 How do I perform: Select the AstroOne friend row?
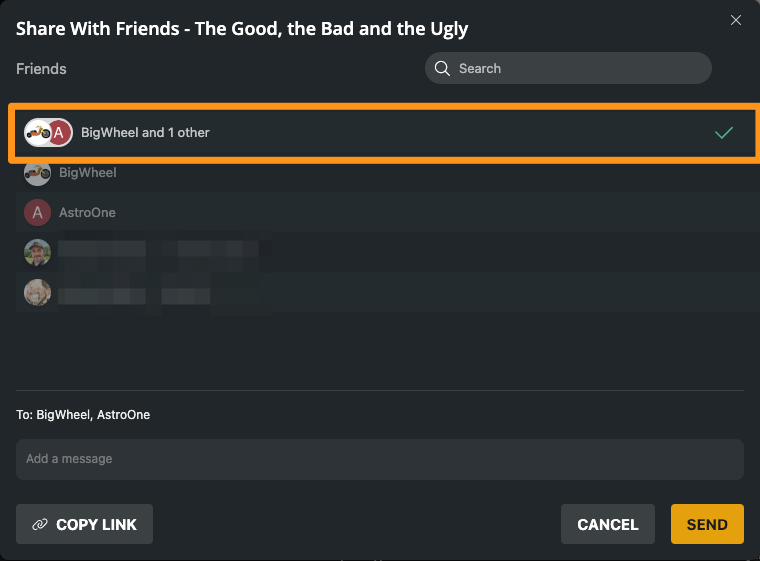388,212
